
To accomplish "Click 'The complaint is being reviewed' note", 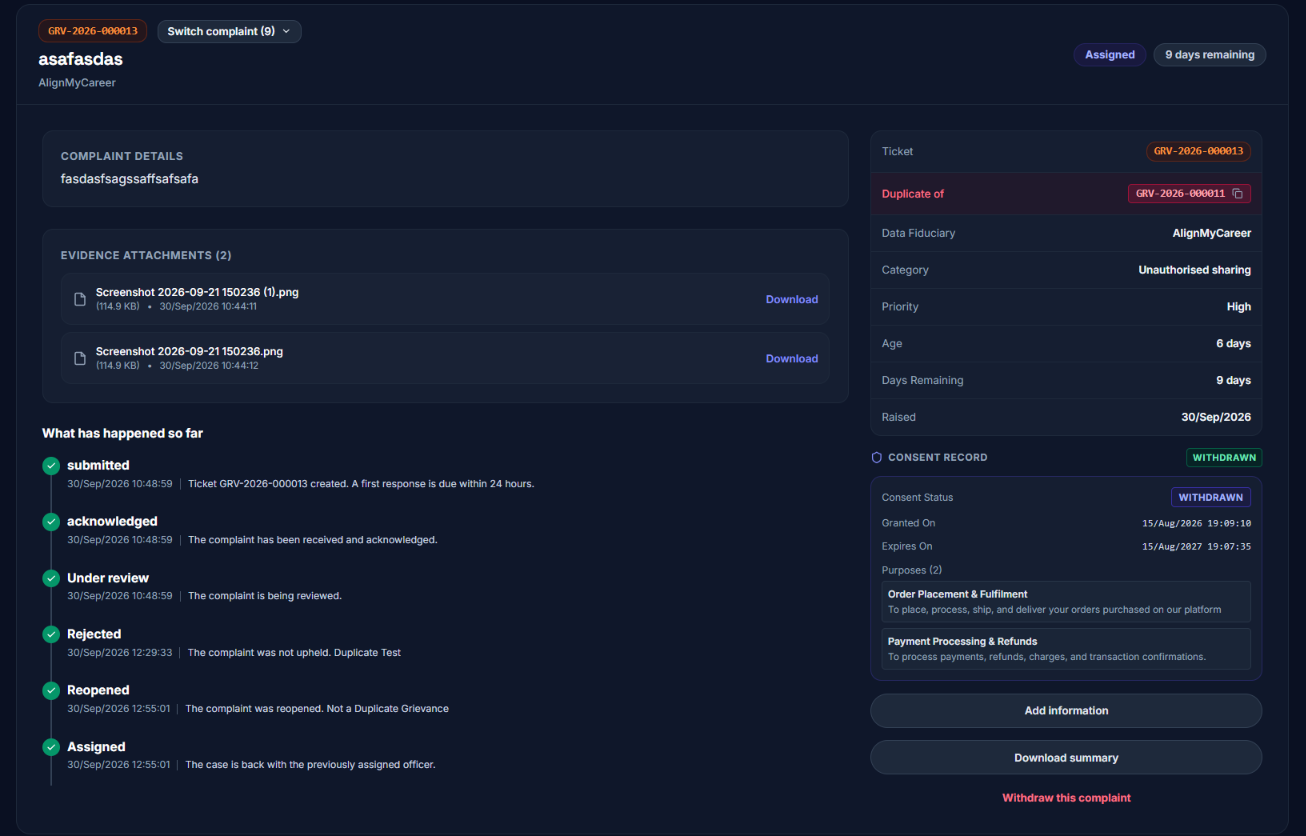I will 265,596.
